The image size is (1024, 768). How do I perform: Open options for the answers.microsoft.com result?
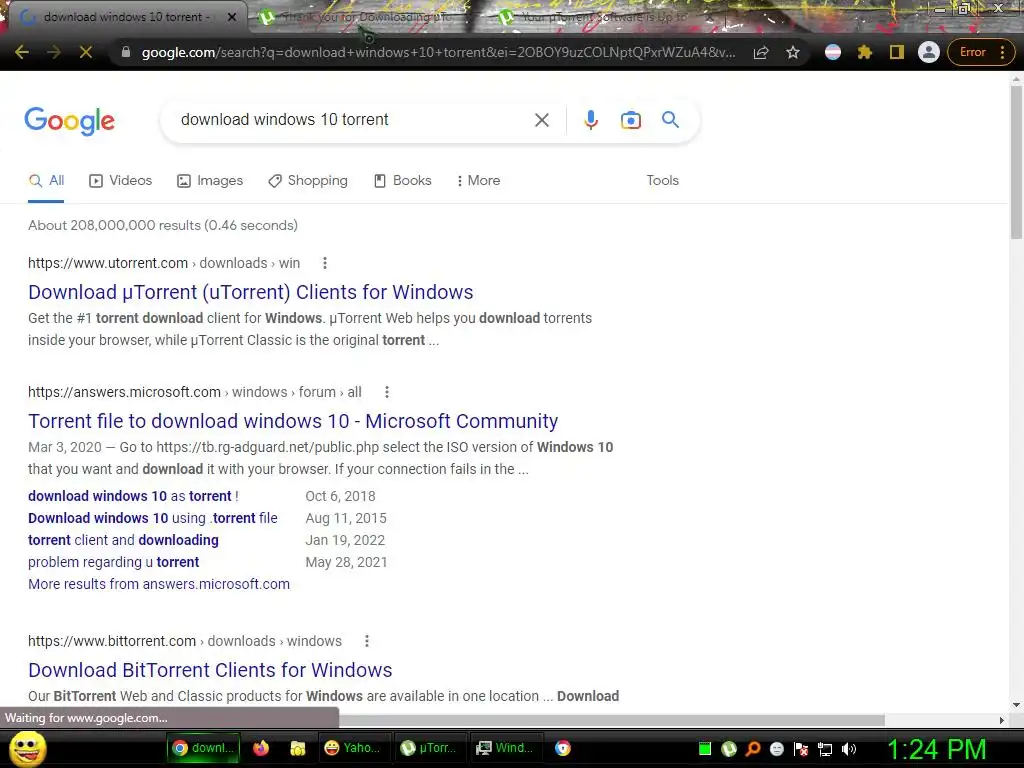point(387,392)
